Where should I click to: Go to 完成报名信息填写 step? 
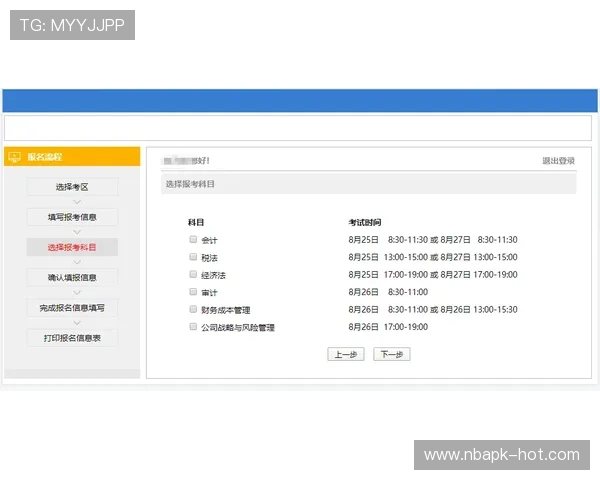72,308
